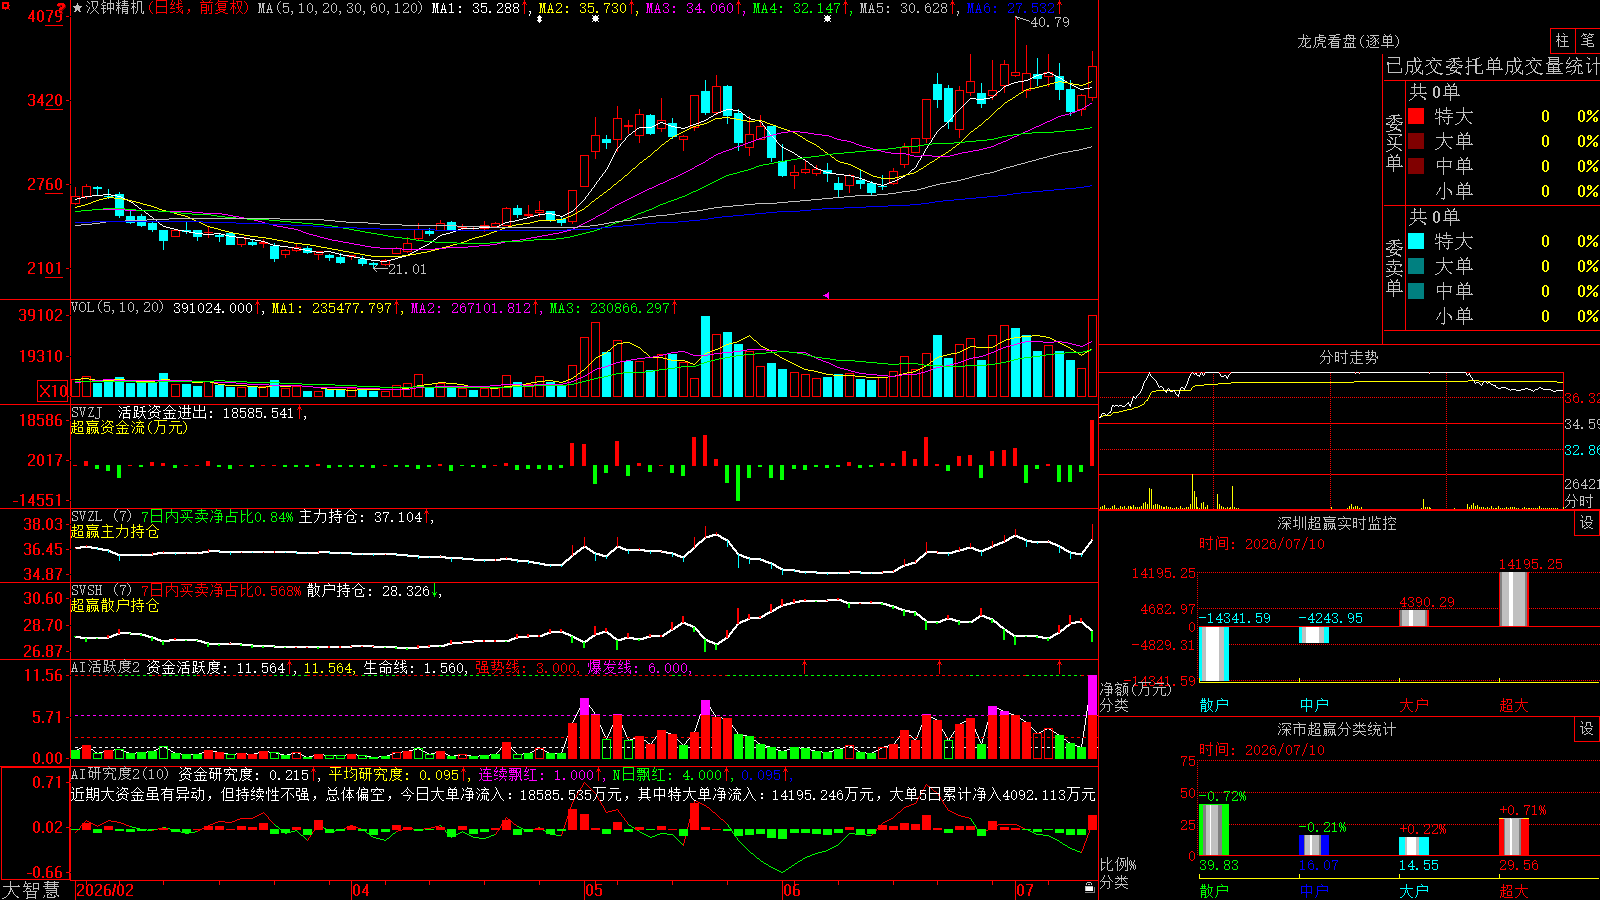
Task: Click the red 特大 swatch in 委买单
Action: click(1416, 116)
